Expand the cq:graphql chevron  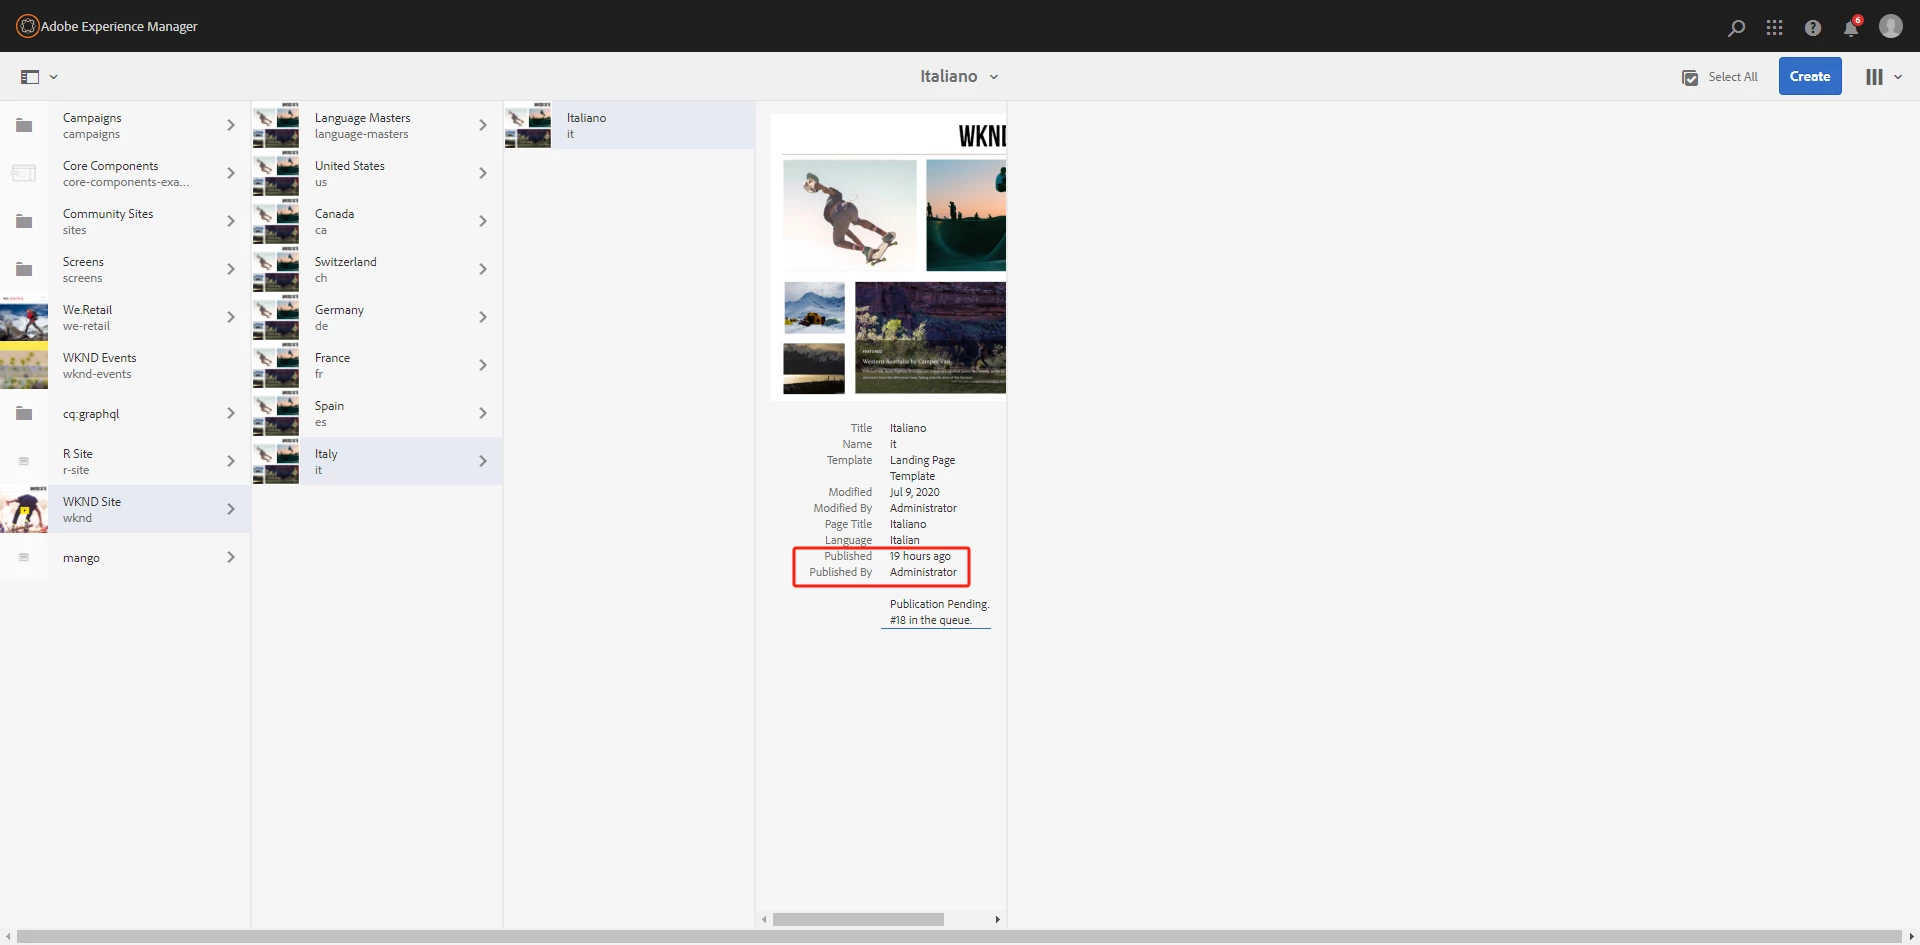[x=231, y=413]
